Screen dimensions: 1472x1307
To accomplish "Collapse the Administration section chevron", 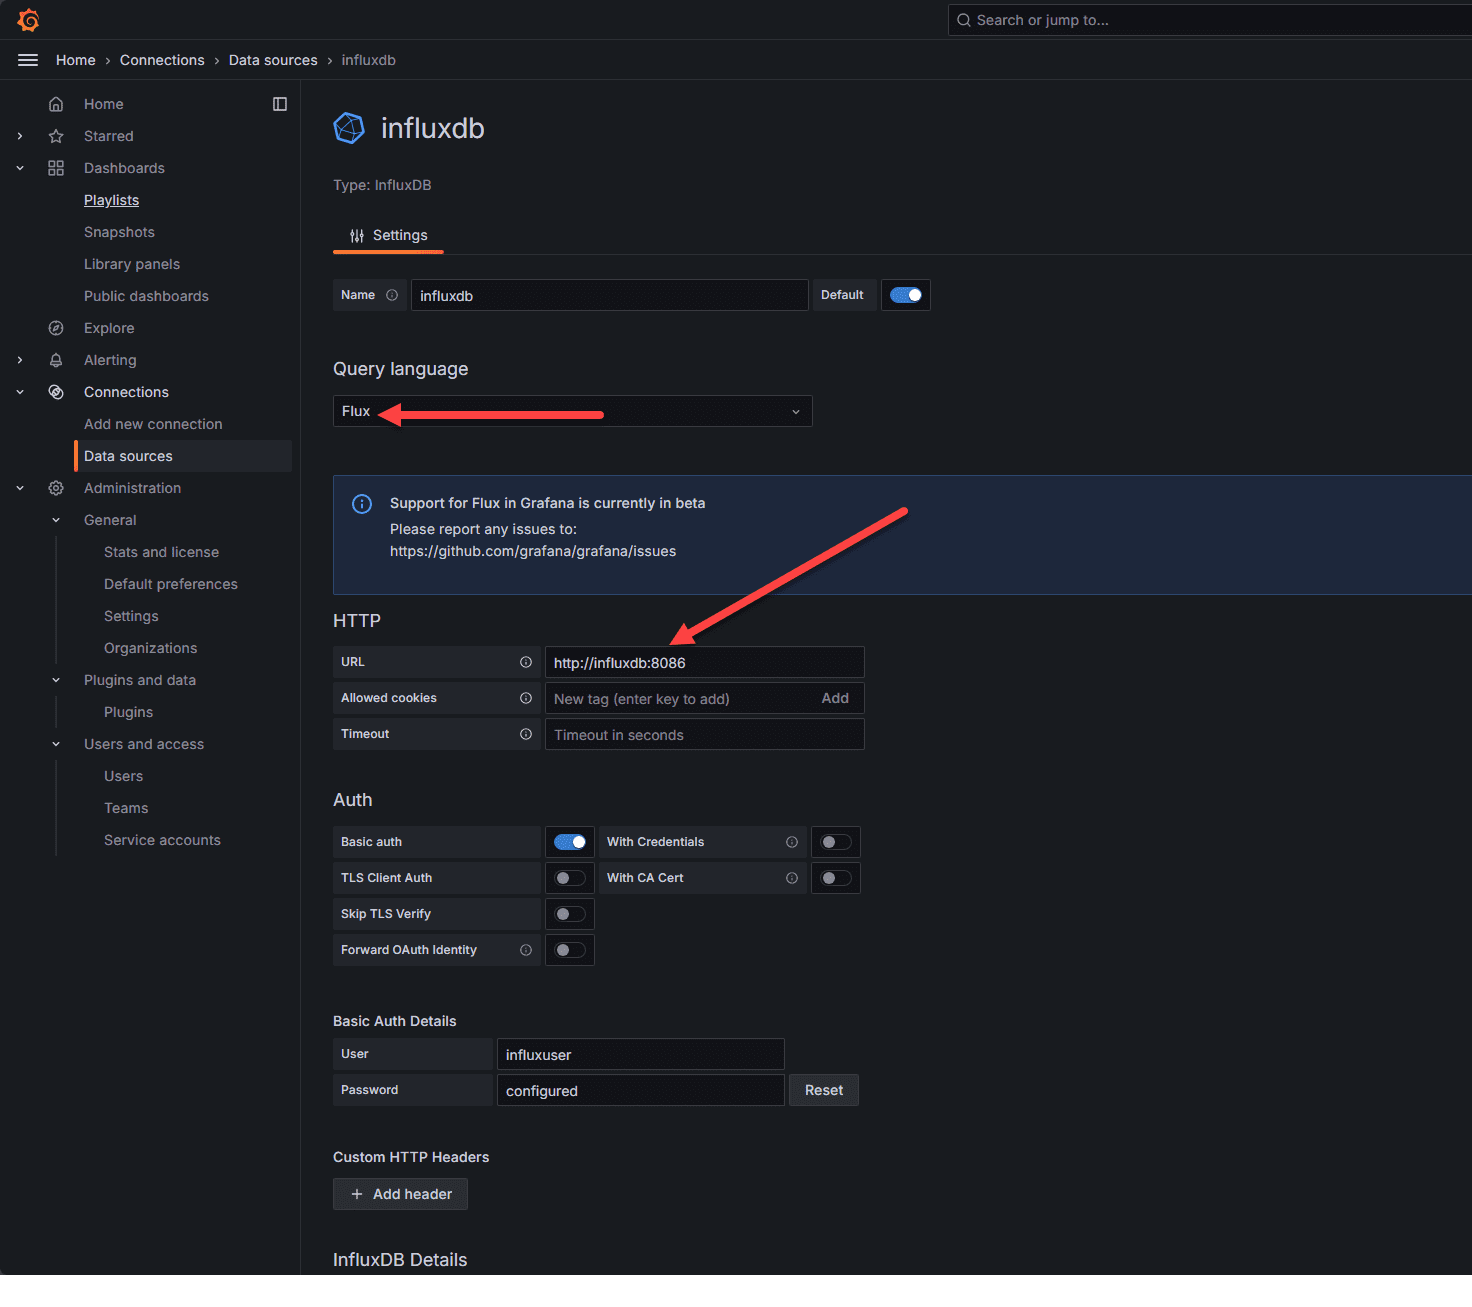I will pos(20,488).
